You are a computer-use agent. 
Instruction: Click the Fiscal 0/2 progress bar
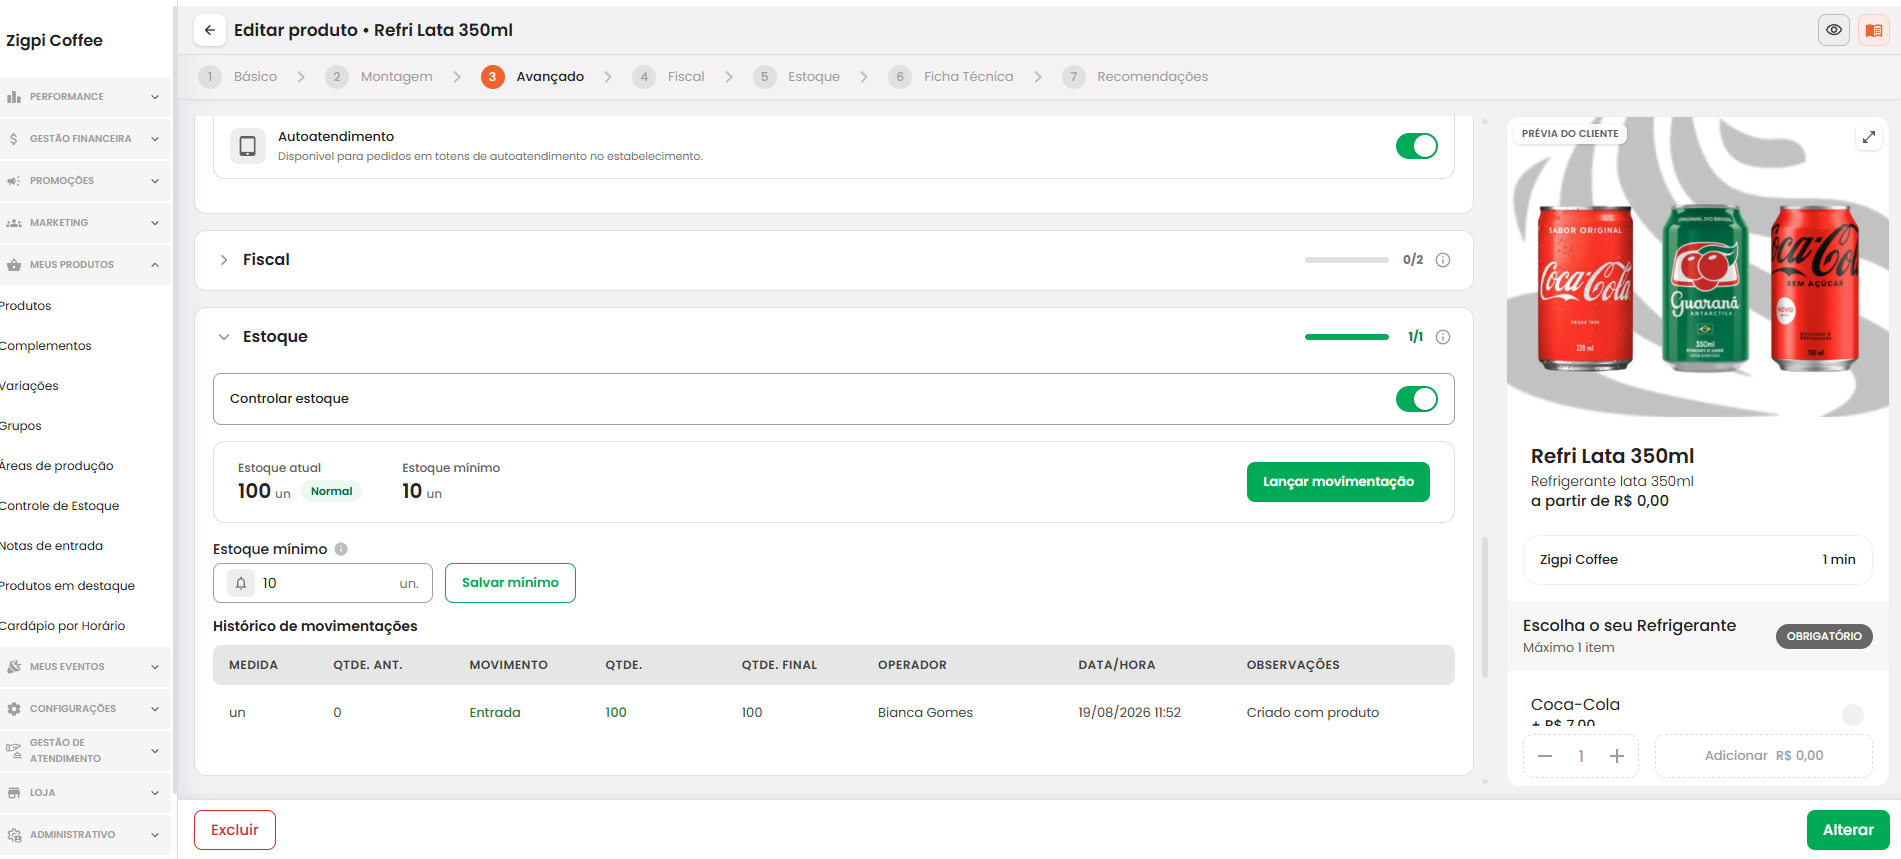pyautogui.click(x=1347, y=260)
